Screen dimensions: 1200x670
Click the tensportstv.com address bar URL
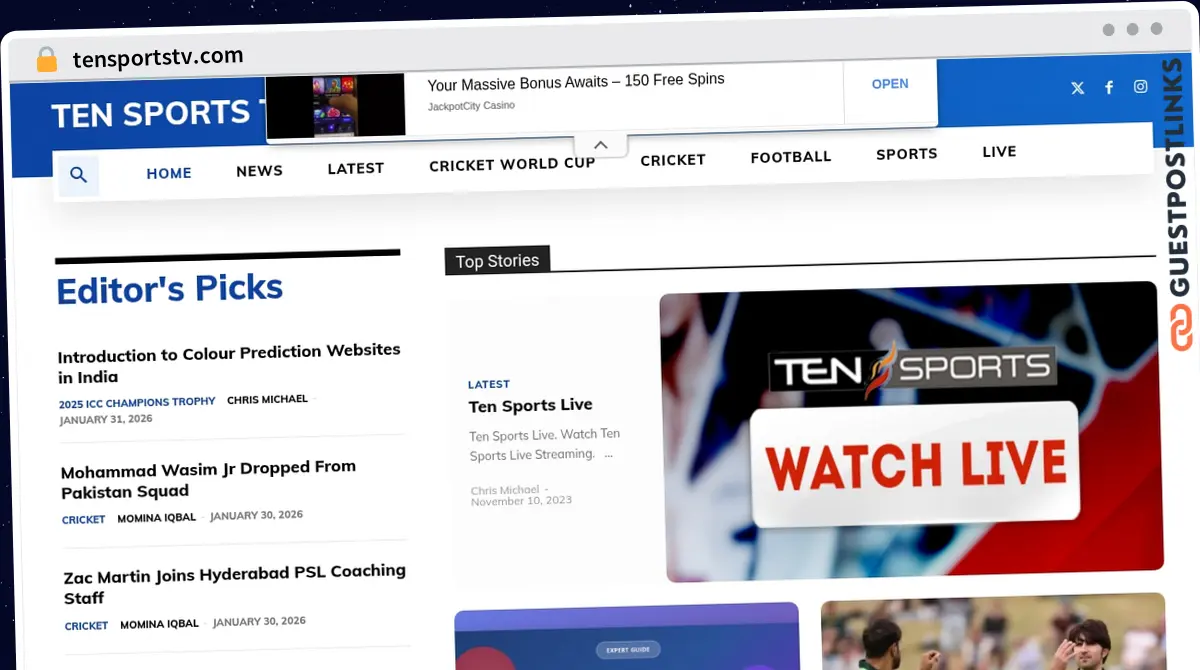click(158, 58)
